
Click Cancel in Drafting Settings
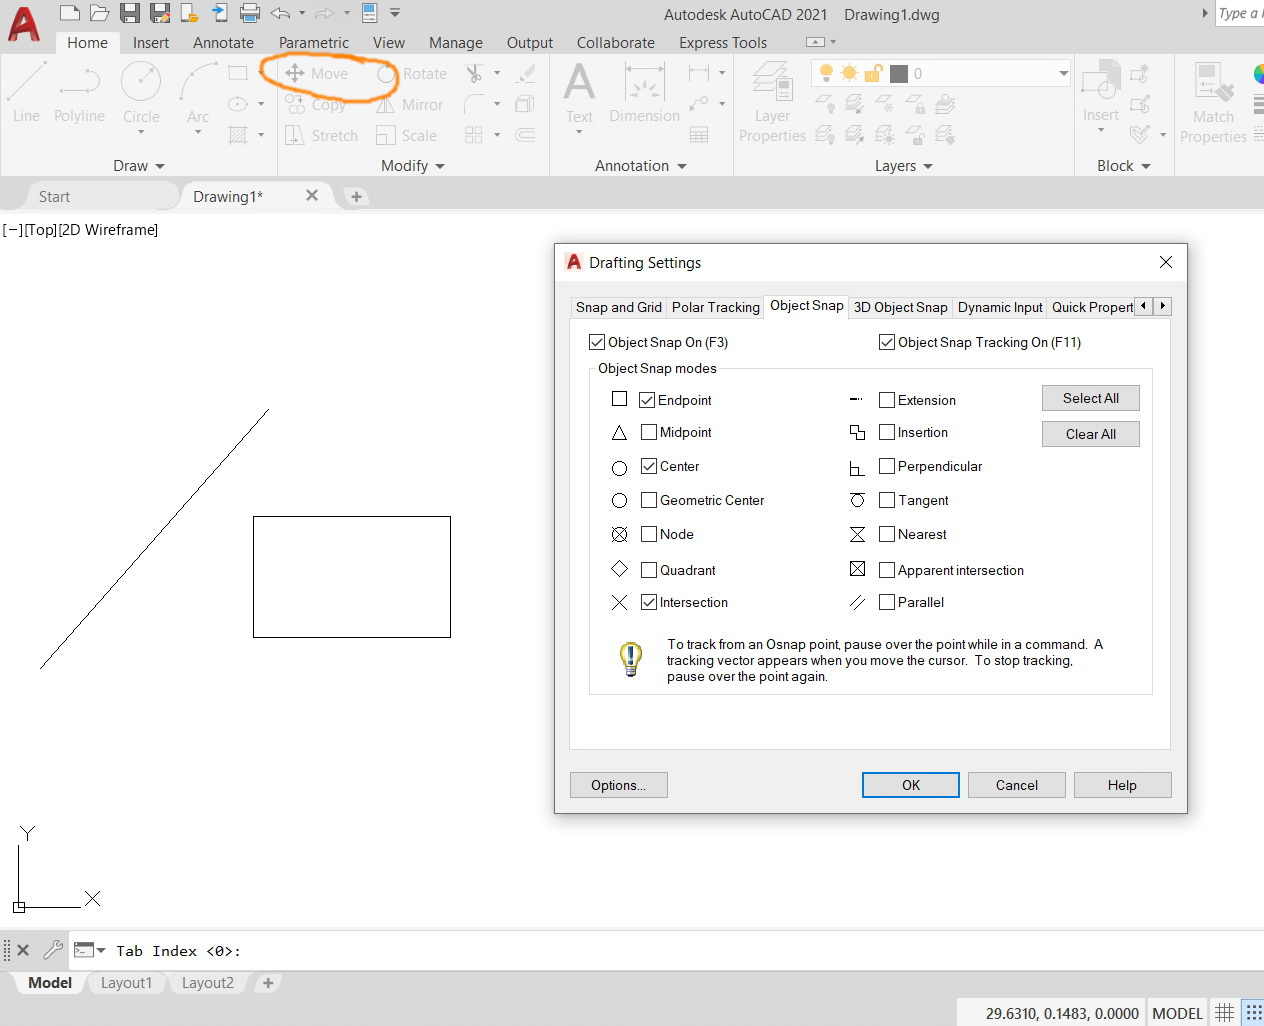click(x=1017, y=785)
